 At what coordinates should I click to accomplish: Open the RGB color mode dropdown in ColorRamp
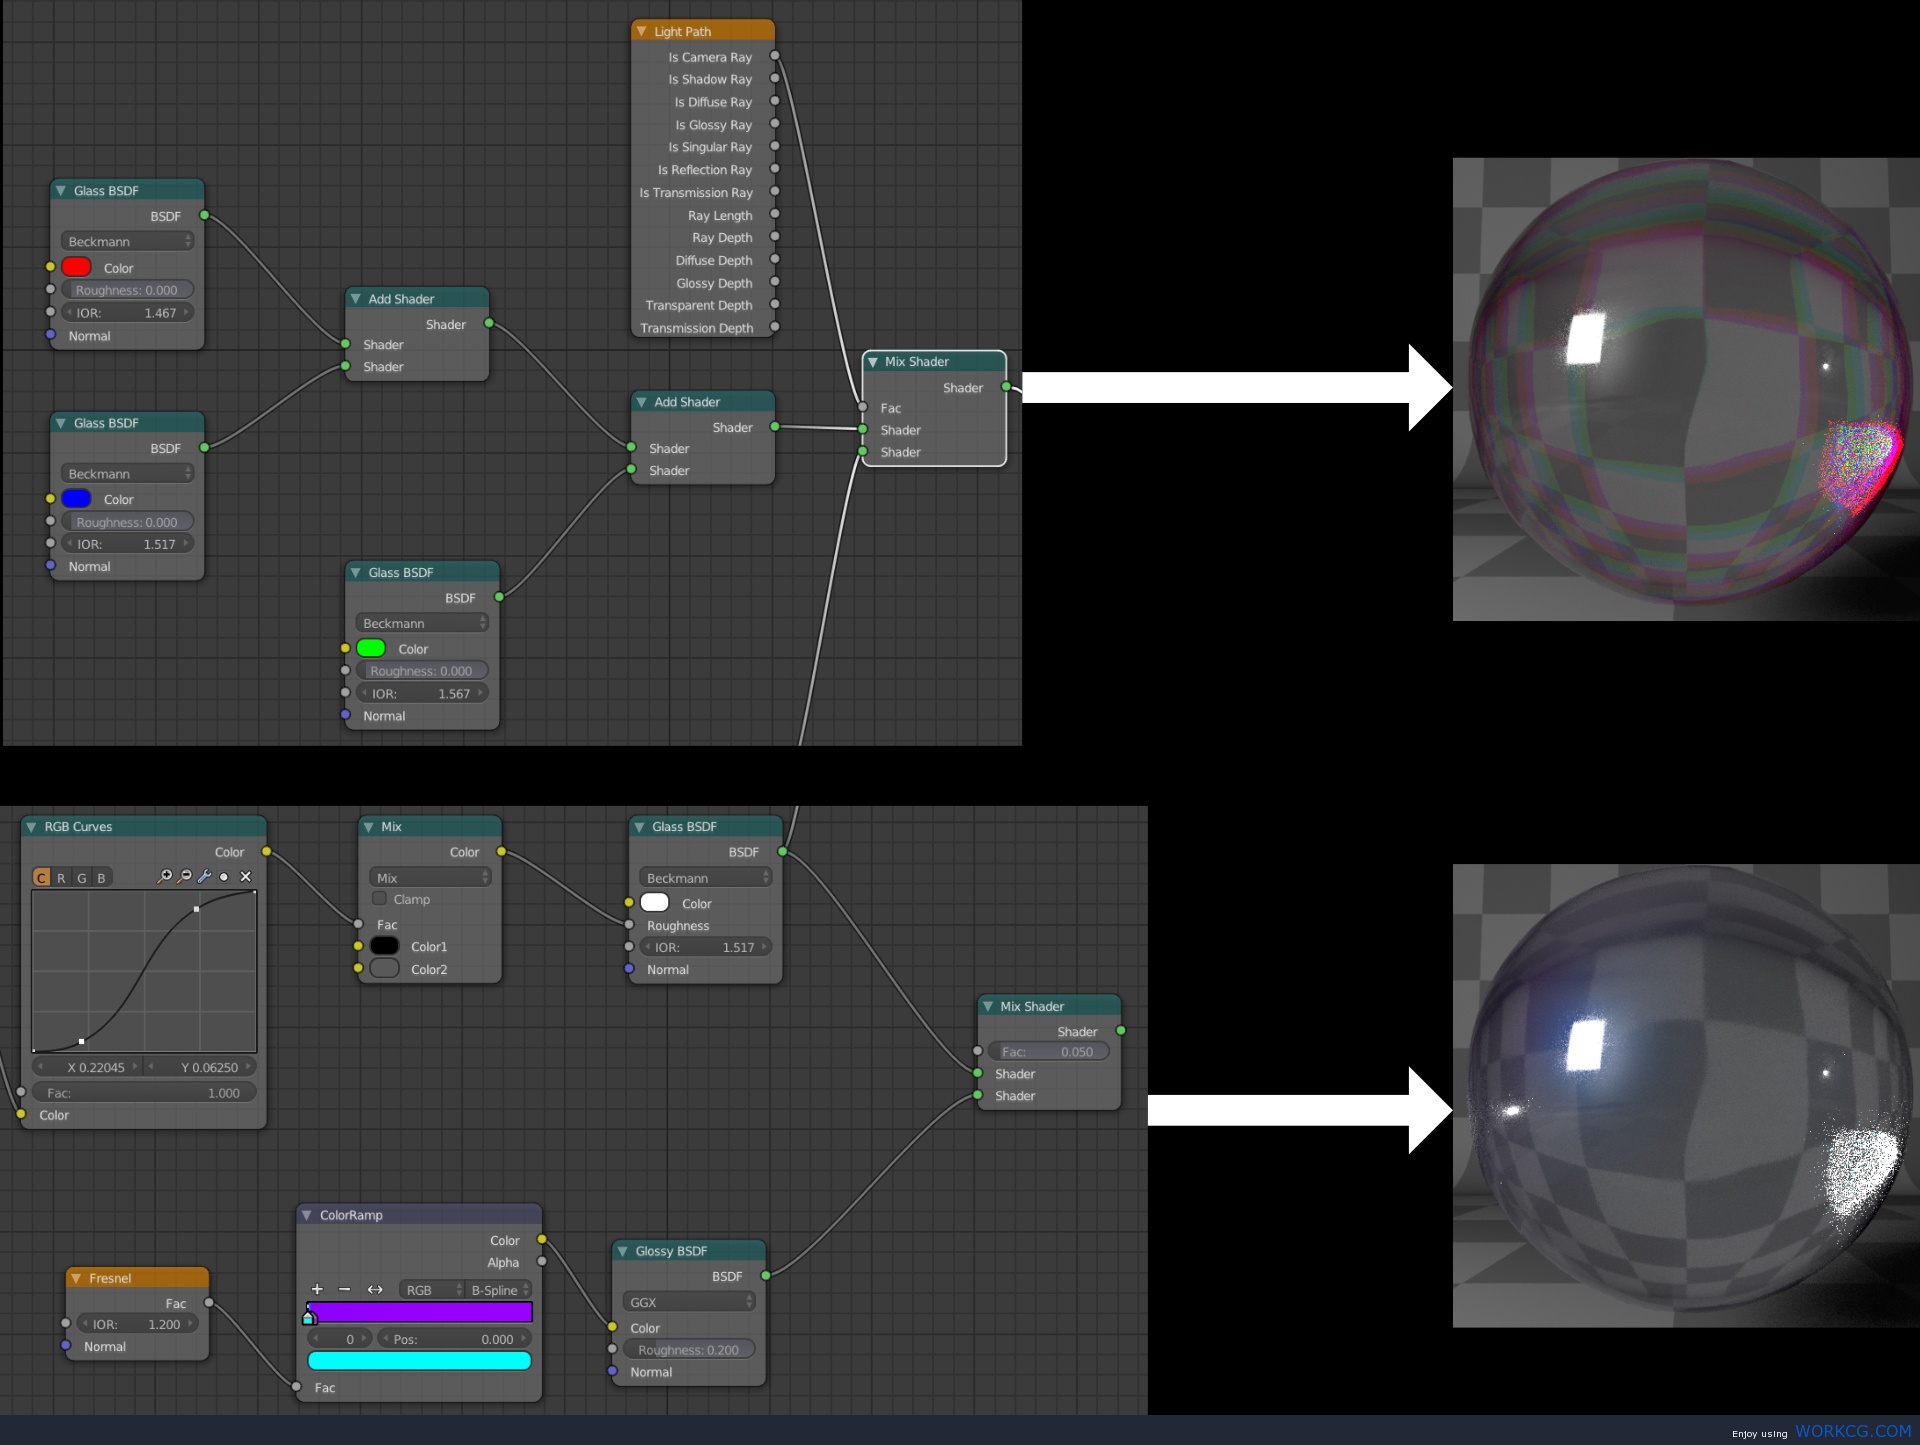(x=432, y=1290)
